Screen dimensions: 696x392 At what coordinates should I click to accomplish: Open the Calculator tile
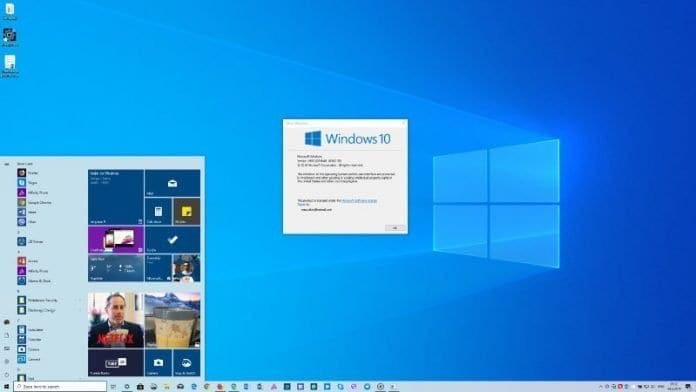(158, 211)
